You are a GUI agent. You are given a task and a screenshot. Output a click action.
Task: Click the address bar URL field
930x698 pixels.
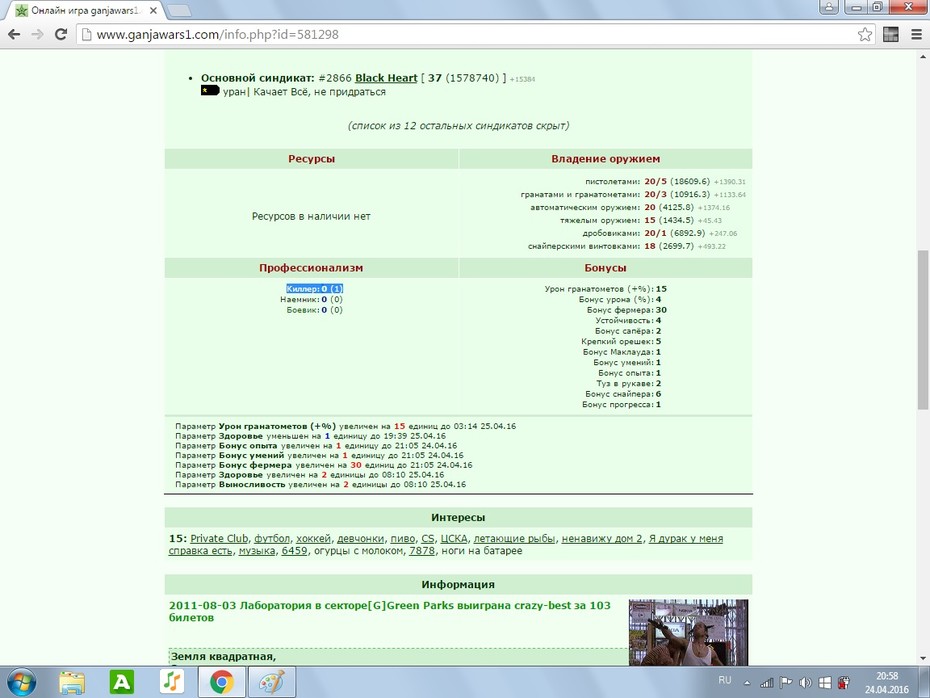coord(474,34)
